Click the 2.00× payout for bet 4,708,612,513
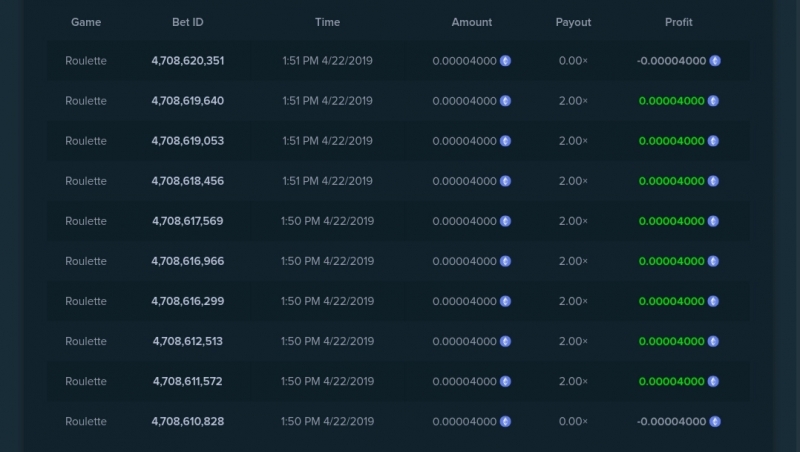This screenshot has height=452, width=800. (x=573, y=341)
